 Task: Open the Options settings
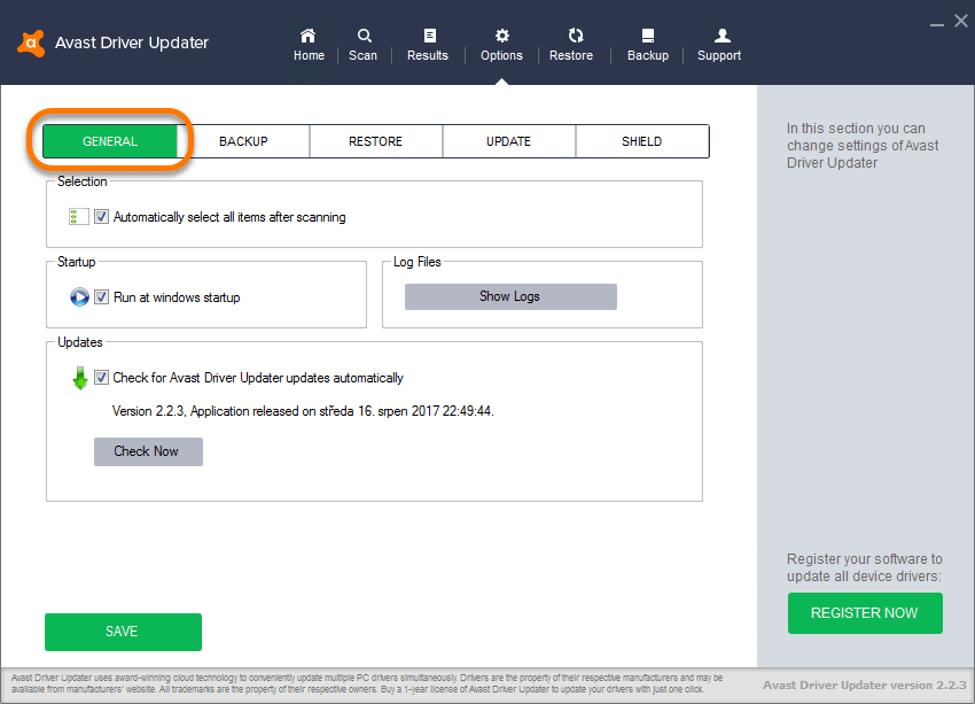(x=501, y=42)
